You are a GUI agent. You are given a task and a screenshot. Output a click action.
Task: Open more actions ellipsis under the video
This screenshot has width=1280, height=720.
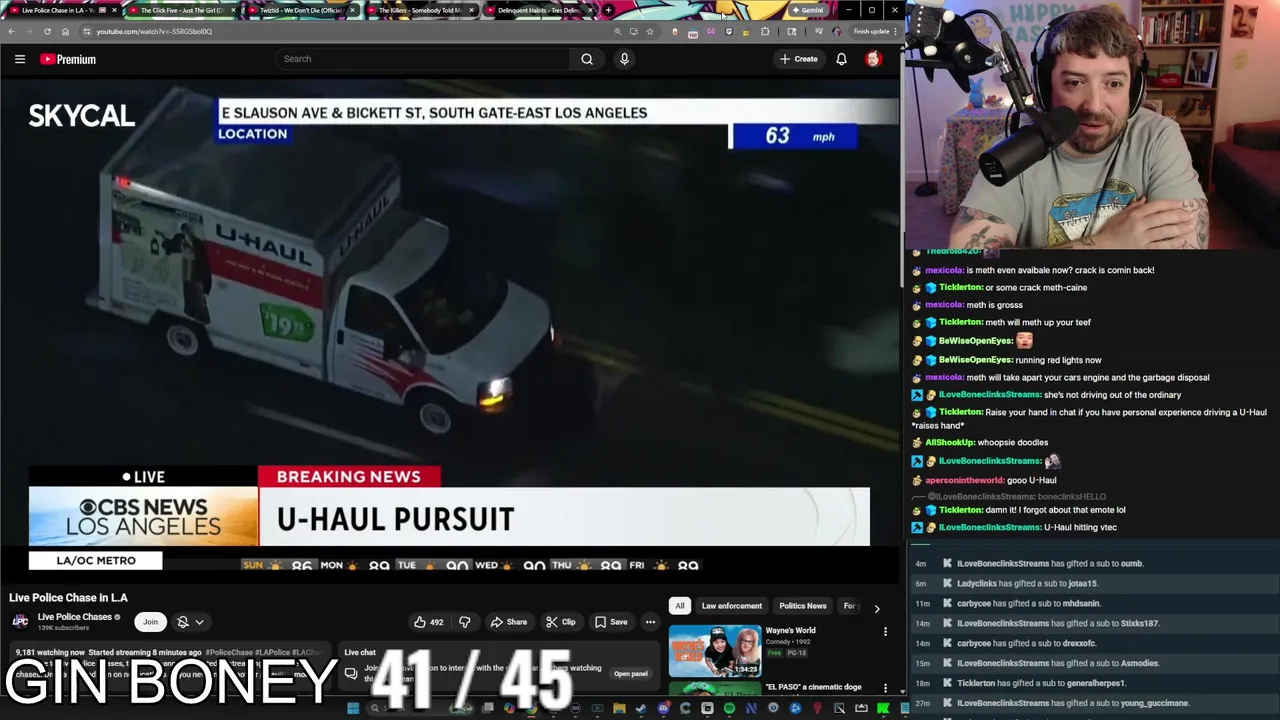(650, 622)
